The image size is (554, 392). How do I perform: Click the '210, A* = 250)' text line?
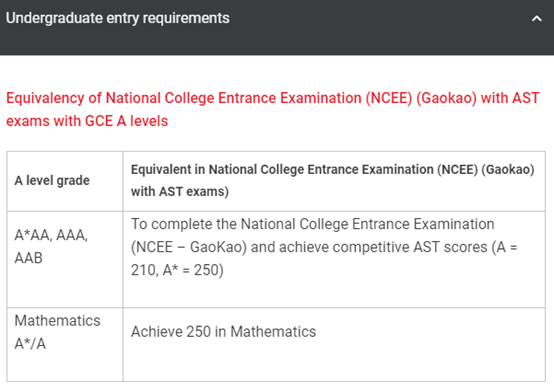177,270
